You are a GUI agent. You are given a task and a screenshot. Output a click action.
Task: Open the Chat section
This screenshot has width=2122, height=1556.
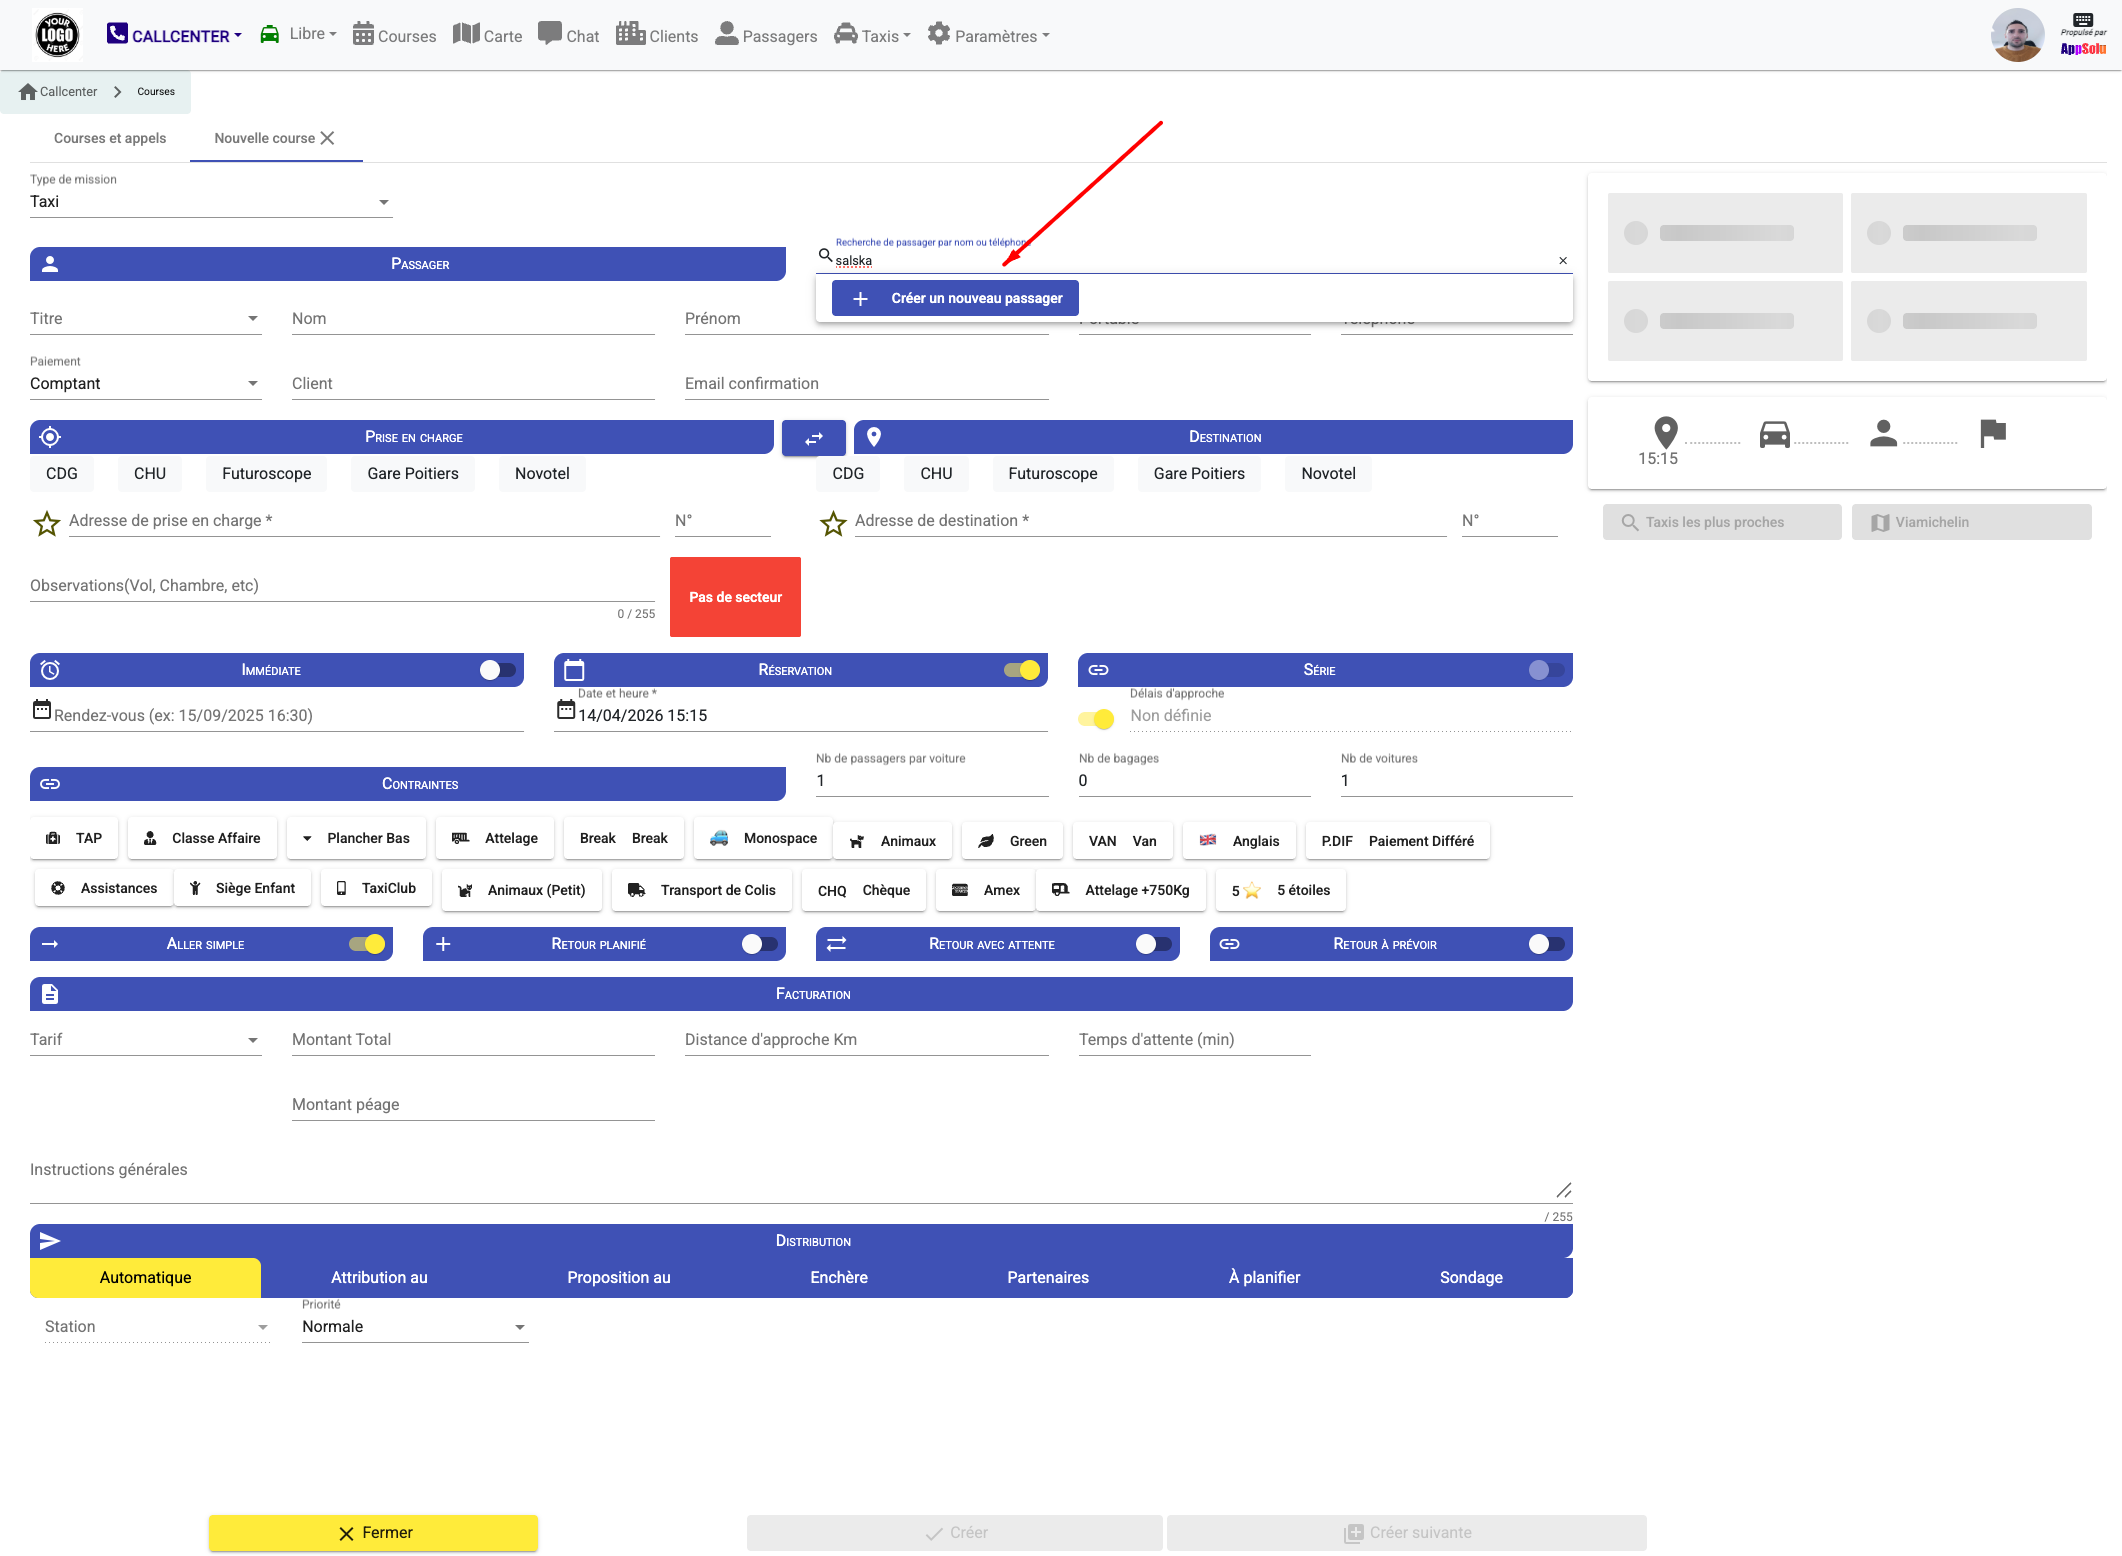[x=568, y=35]
